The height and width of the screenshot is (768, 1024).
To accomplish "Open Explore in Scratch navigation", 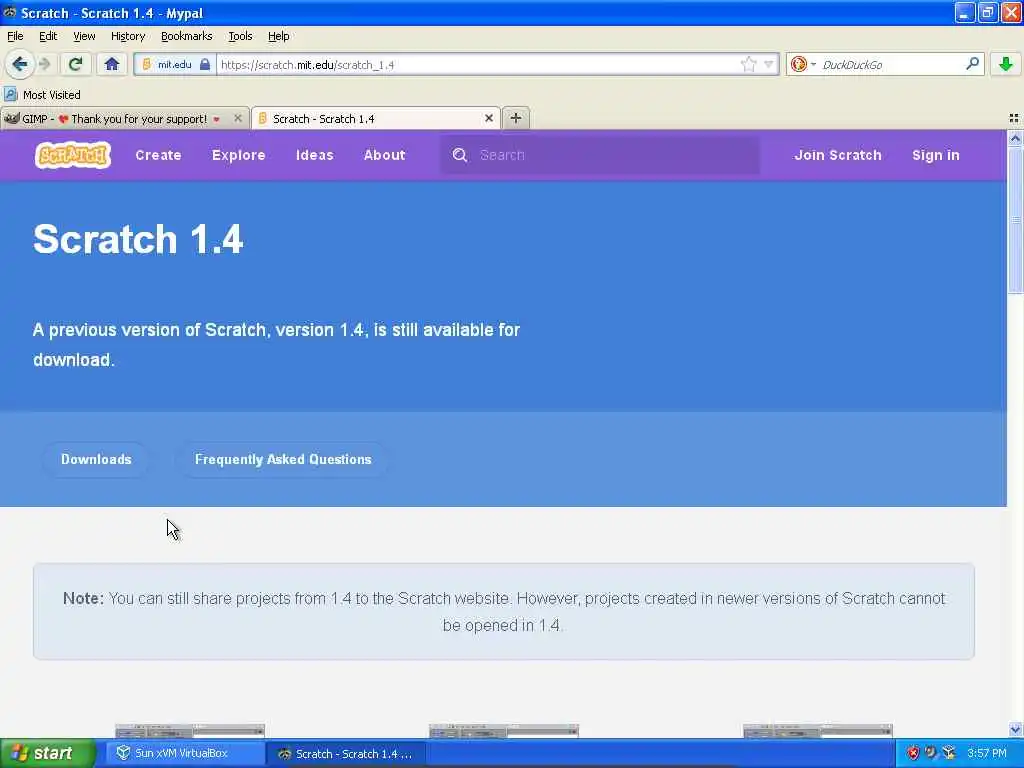I will tap(238, 155).
